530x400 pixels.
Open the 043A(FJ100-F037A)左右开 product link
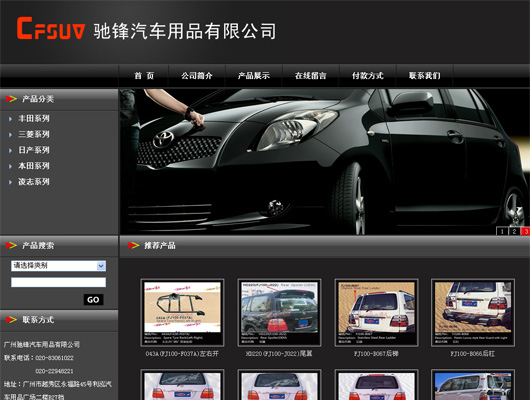(x=182, y=354)
